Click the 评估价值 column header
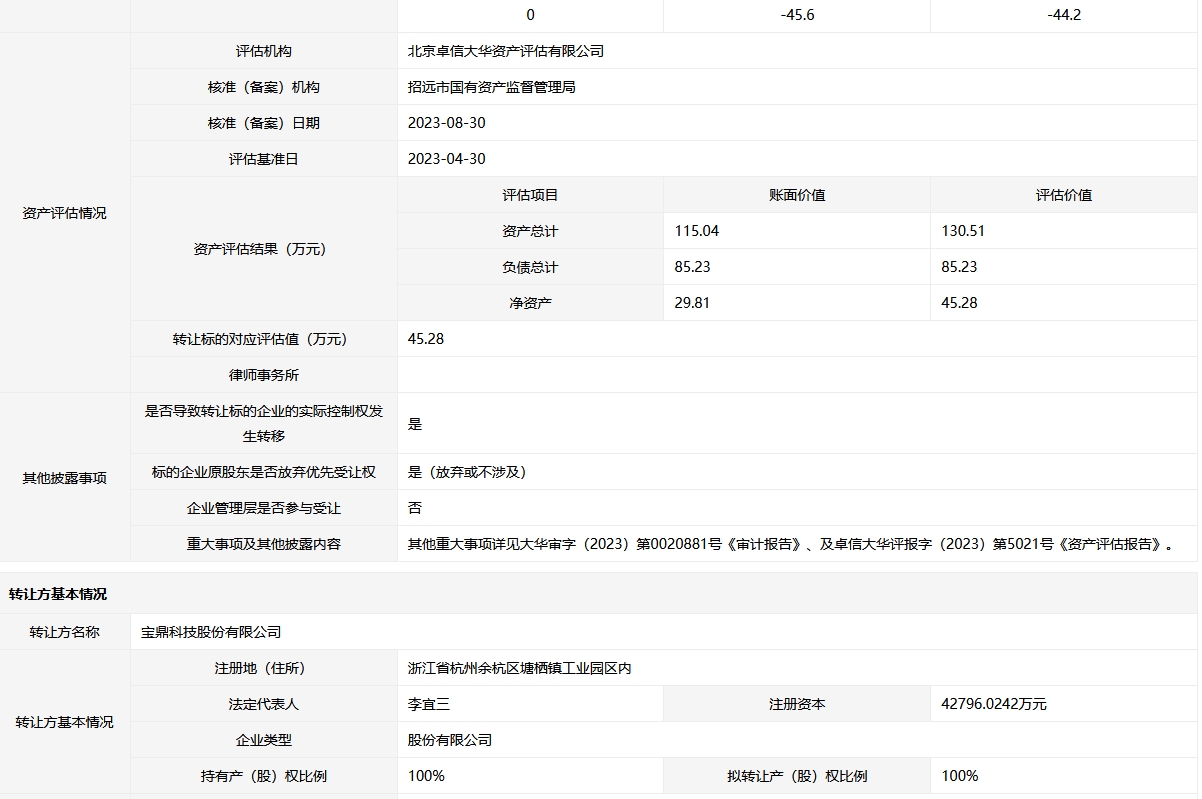The width and height of the screenshot is (1202, 799). point(1063,195)
